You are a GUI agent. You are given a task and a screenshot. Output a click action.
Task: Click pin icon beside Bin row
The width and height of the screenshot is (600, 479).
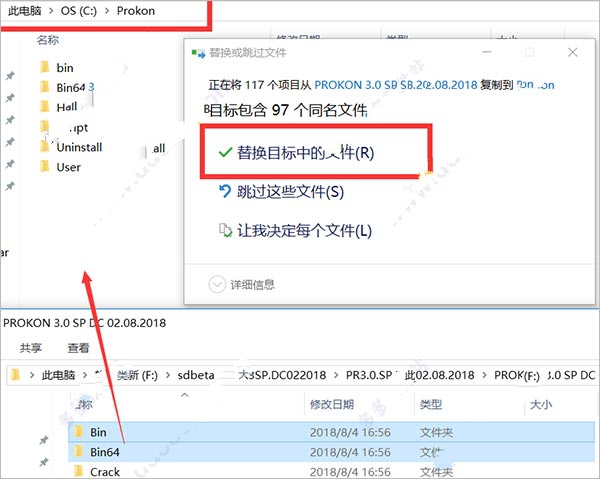(44, 440)
